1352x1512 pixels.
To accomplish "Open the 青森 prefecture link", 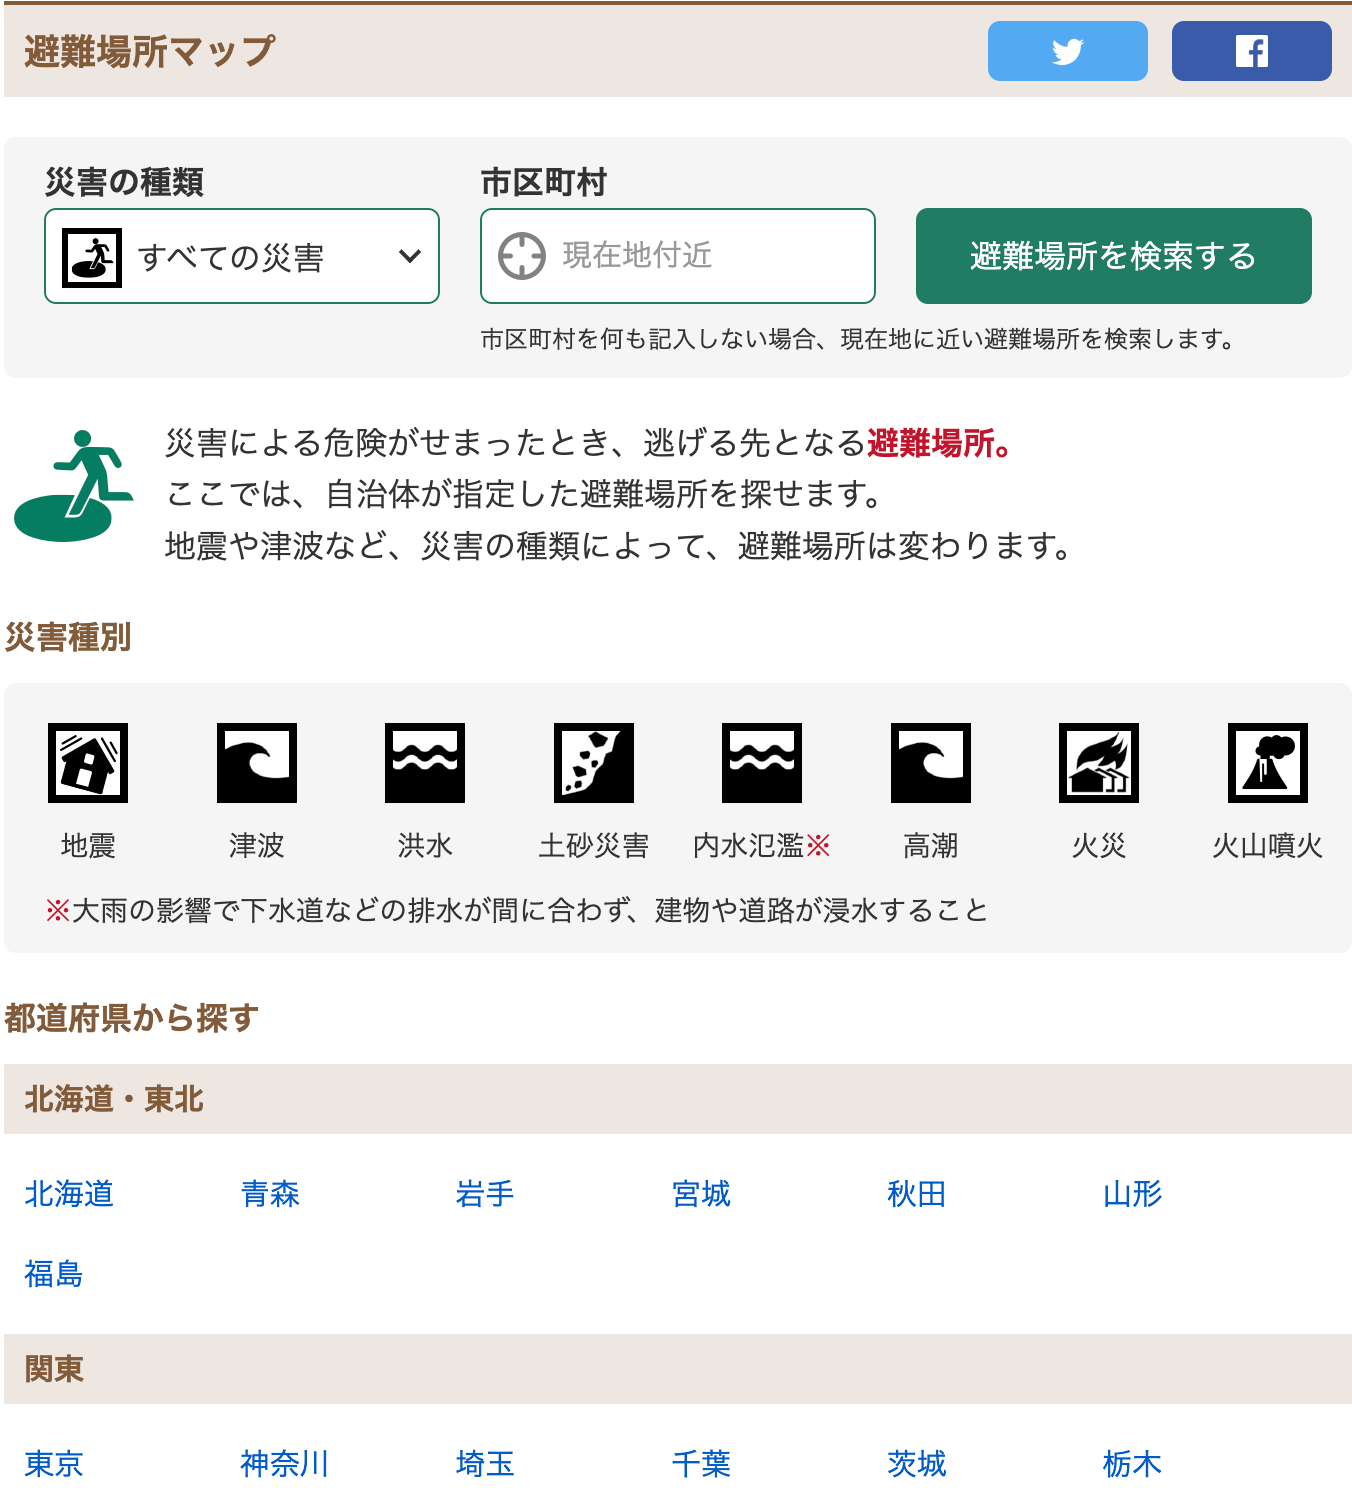I will click(270, 1194).
